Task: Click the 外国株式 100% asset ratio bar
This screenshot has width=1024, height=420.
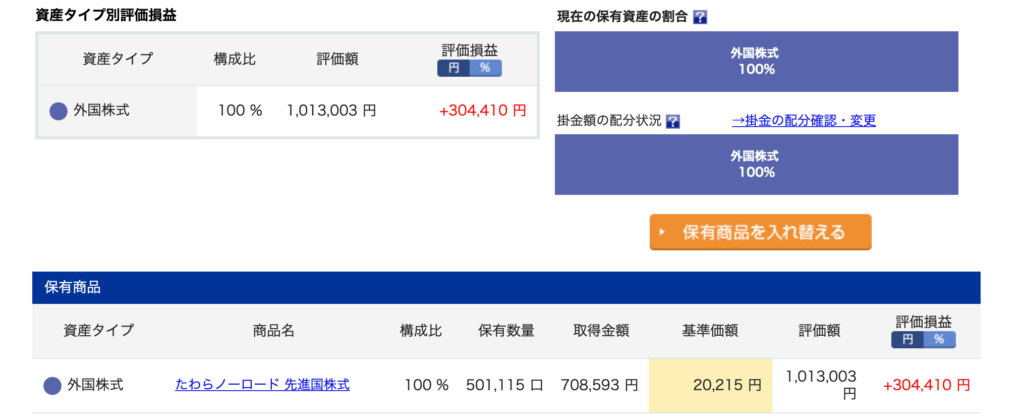Action: click(x=756, y=60)
